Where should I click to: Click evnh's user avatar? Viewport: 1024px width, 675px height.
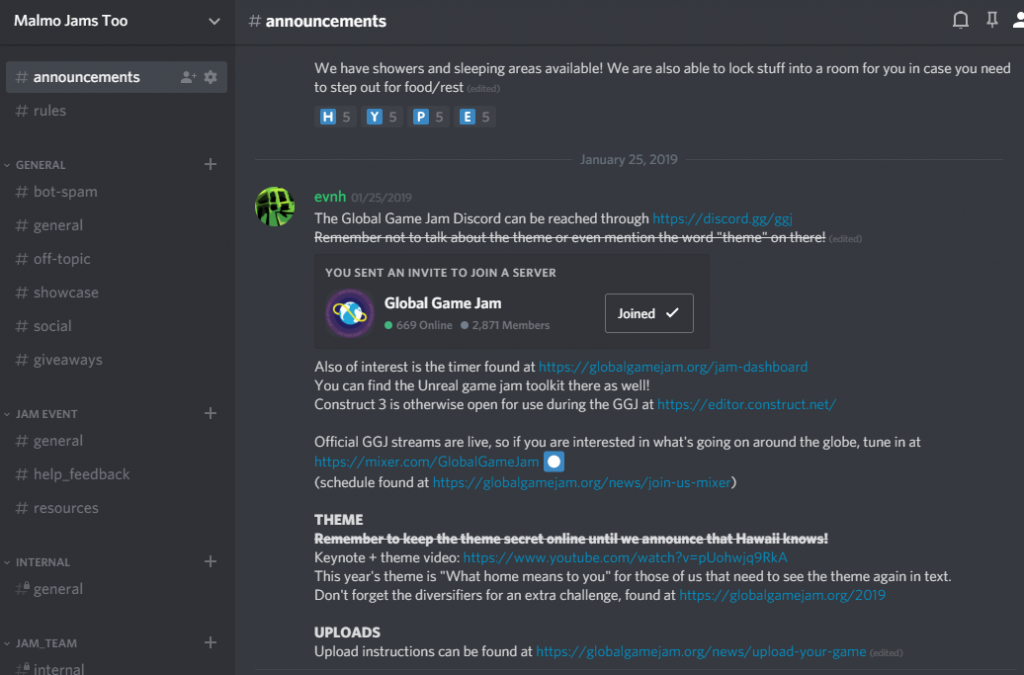[275, 206]
